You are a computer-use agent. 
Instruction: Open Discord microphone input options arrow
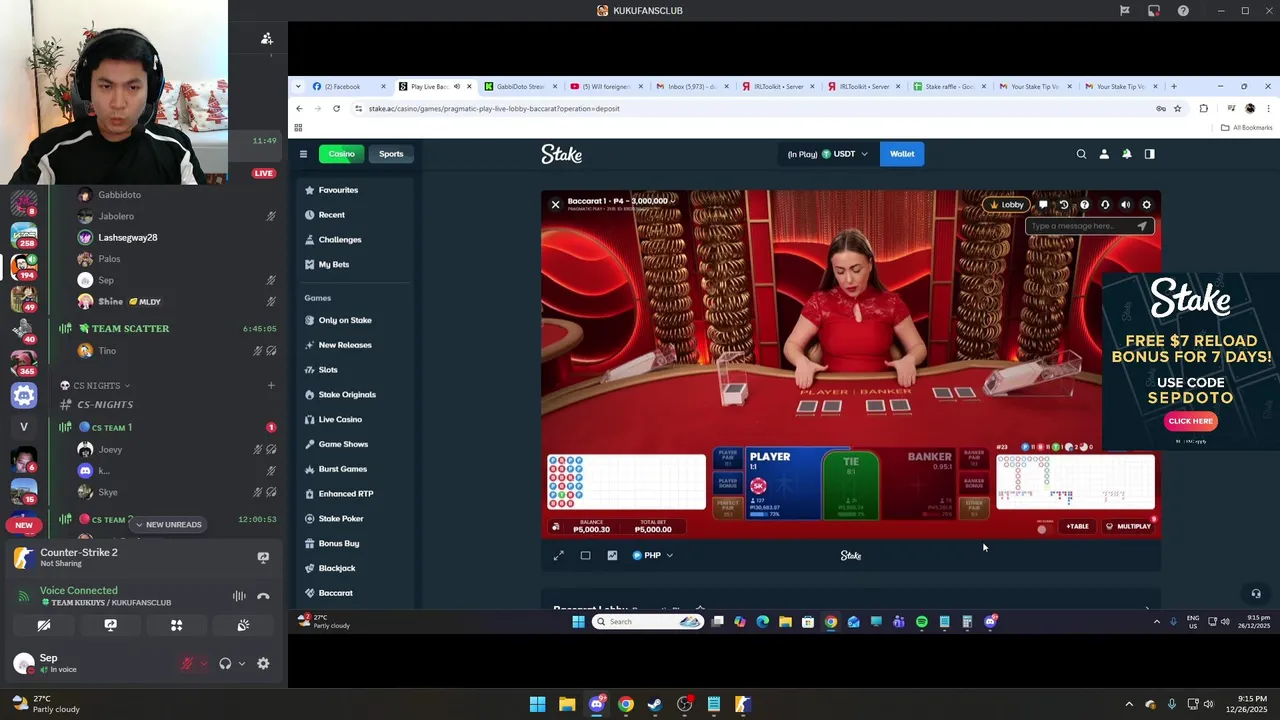pos(203,663)
